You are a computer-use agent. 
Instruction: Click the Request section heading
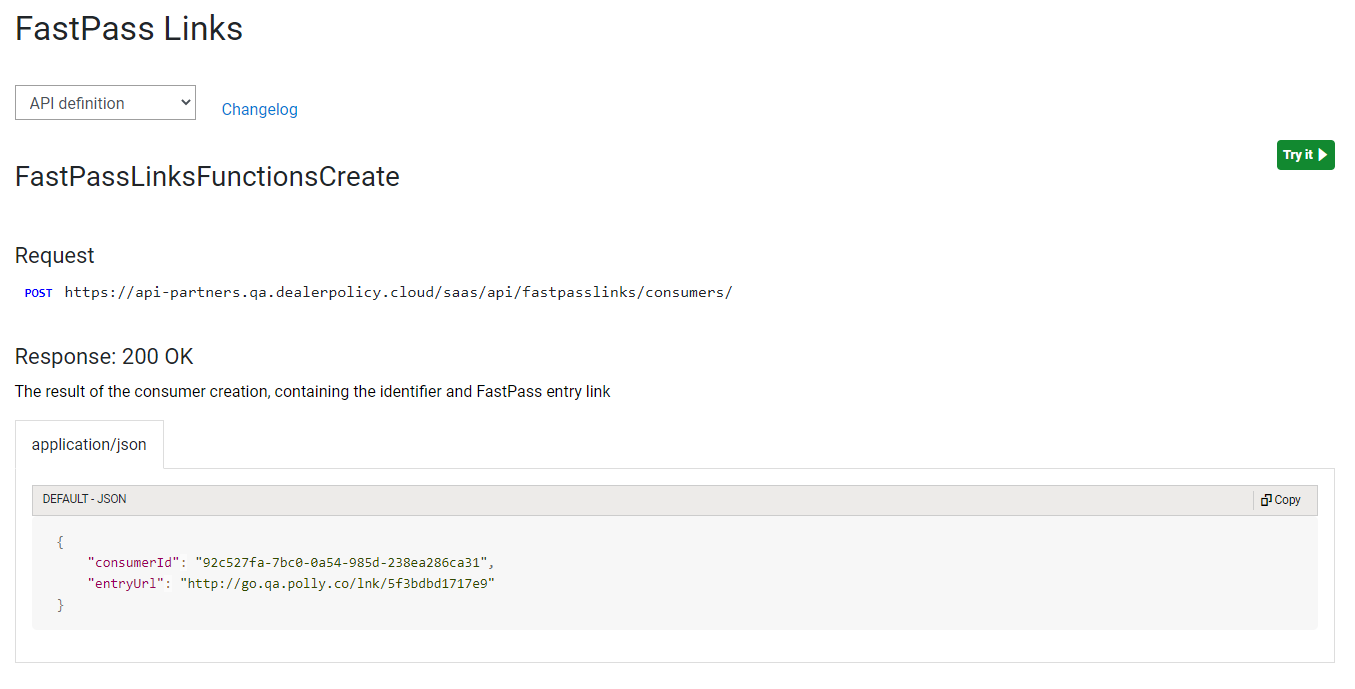(x=54, y=255)
